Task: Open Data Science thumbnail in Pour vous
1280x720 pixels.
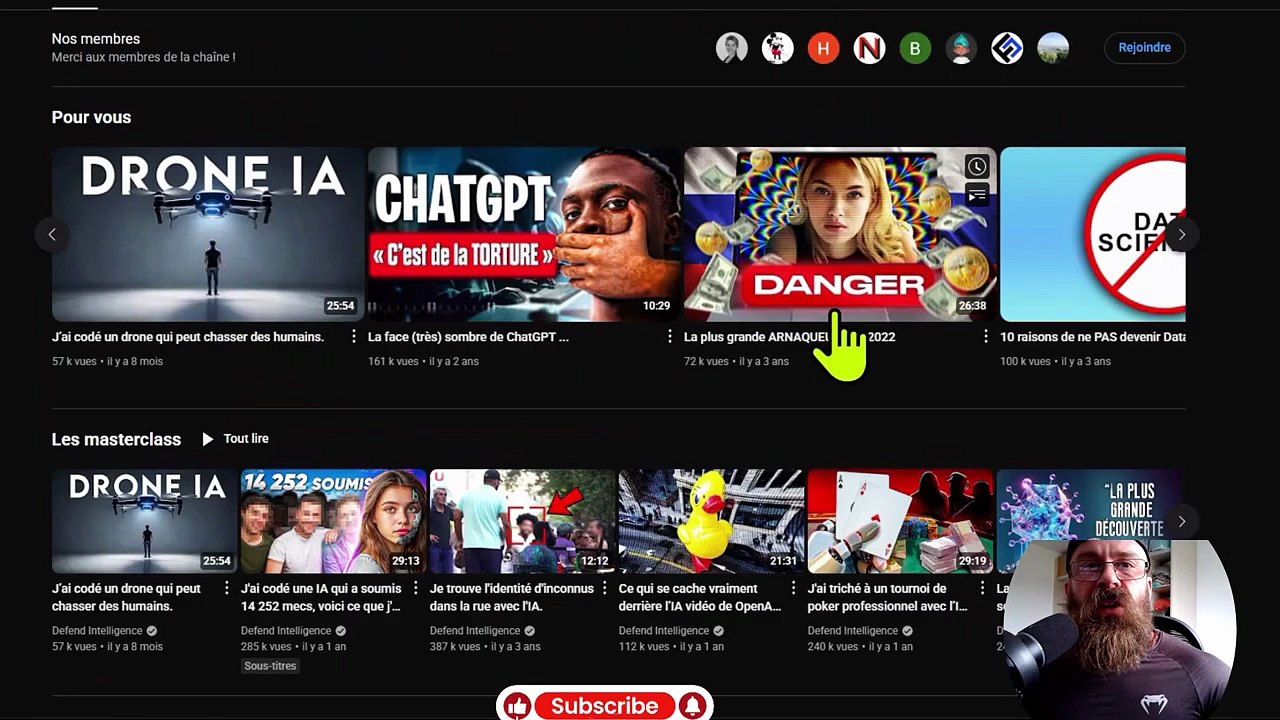Action: pyautogui.click(x=1093, y=234)
